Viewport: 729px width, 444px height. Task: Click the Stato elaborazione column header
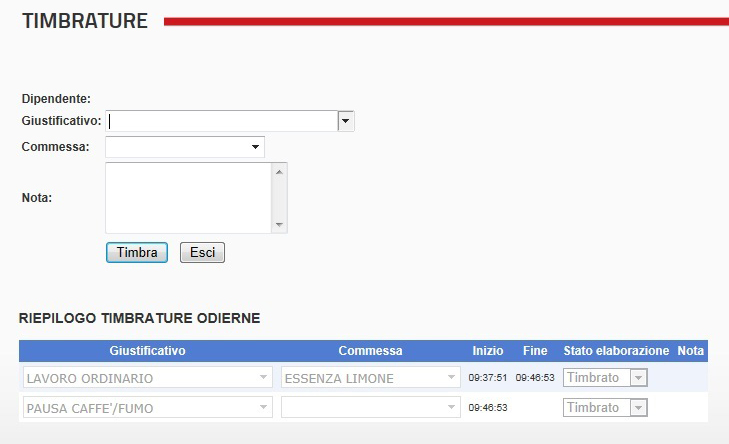pos(616,351)
